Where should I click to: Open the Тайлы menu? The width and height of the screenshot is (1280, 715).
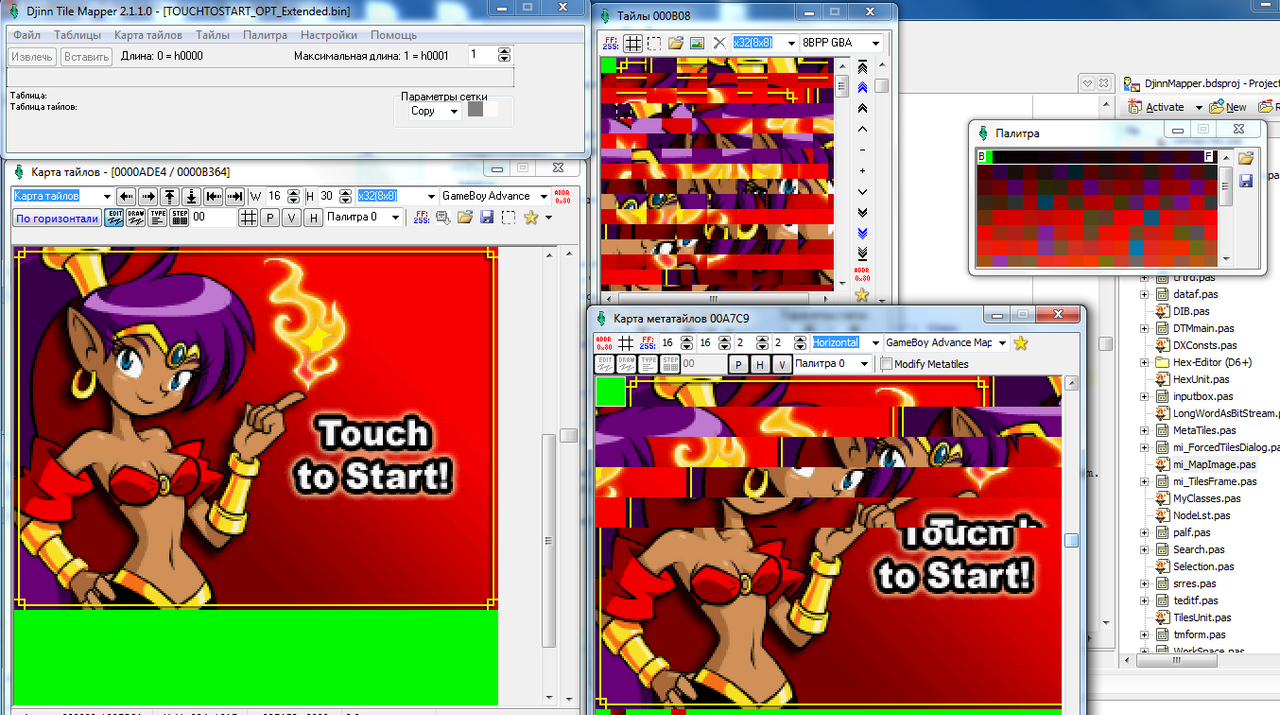212,35
